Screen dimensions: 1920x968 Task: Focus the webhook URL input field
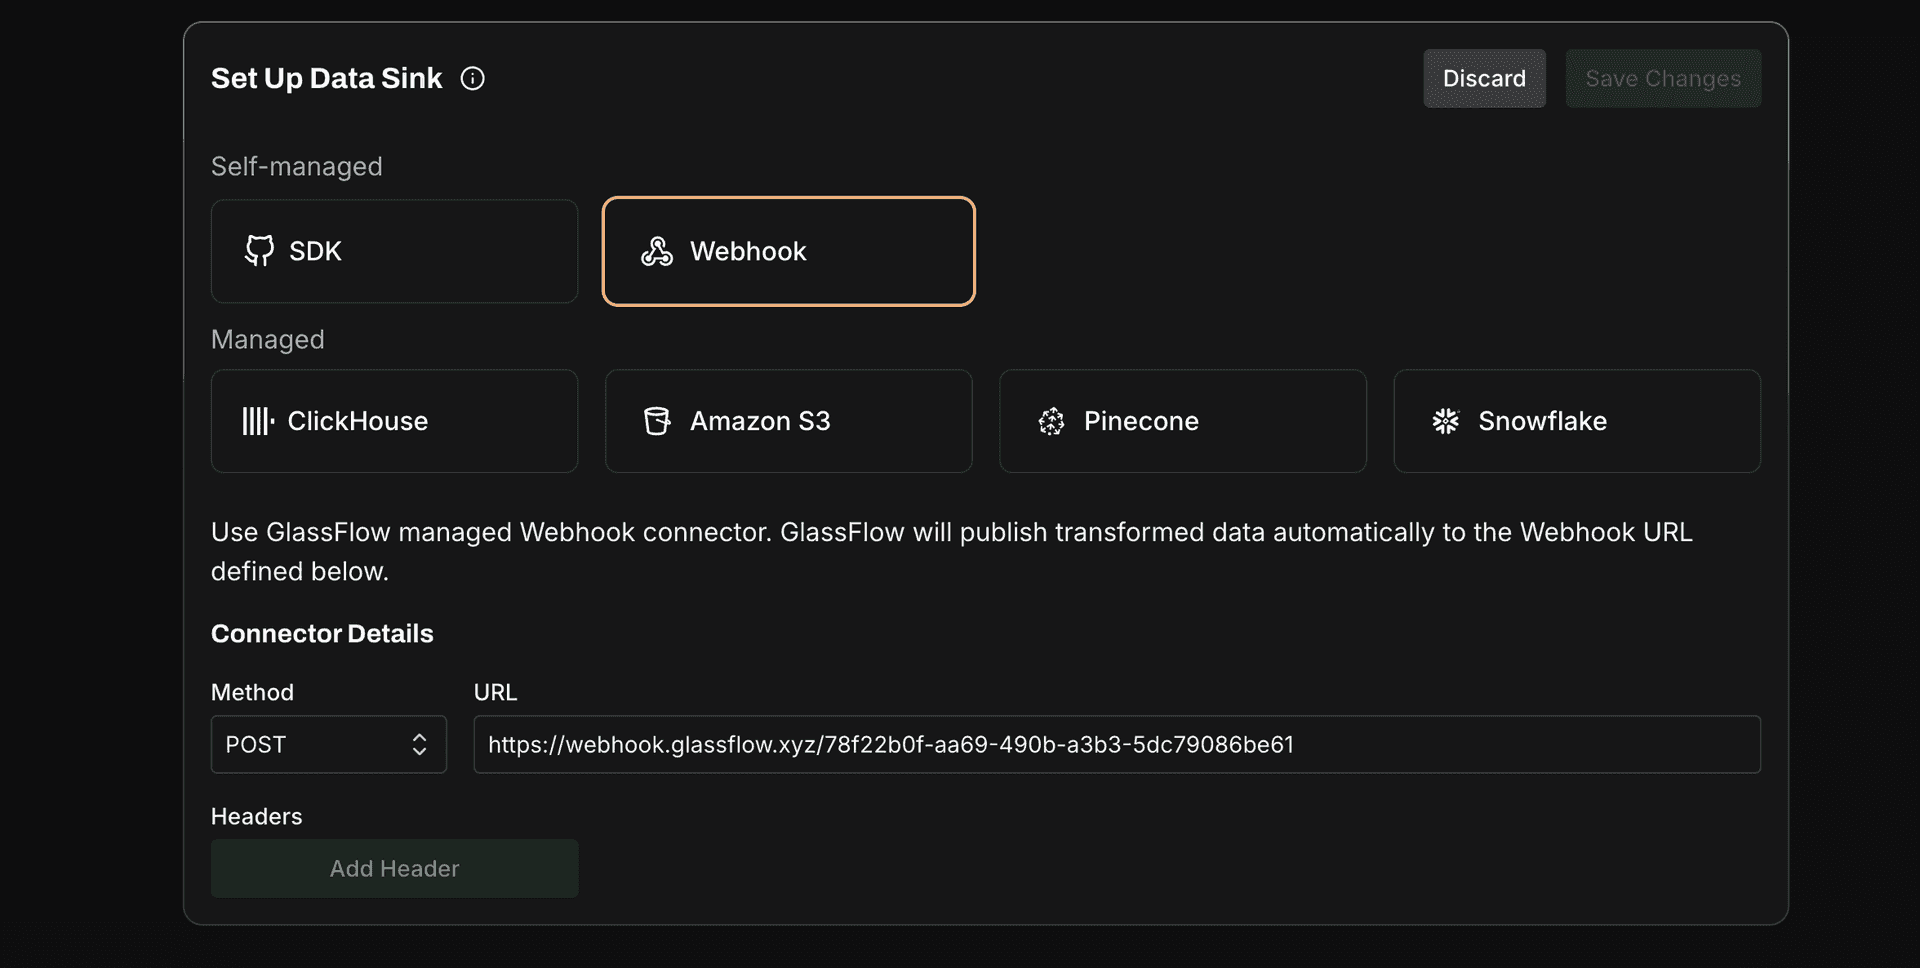coord(1116,744)
